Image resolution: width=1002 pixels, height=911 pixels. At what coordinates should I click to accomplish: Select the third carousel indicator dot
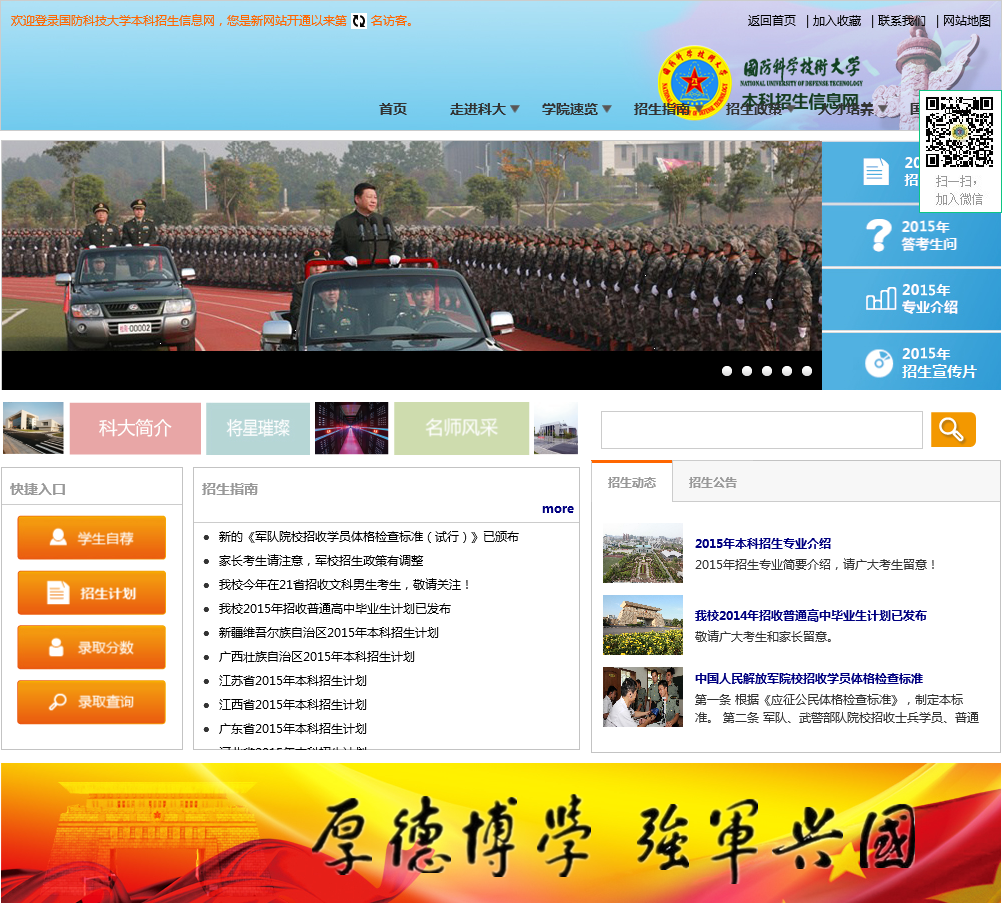(x=767, y=371)
